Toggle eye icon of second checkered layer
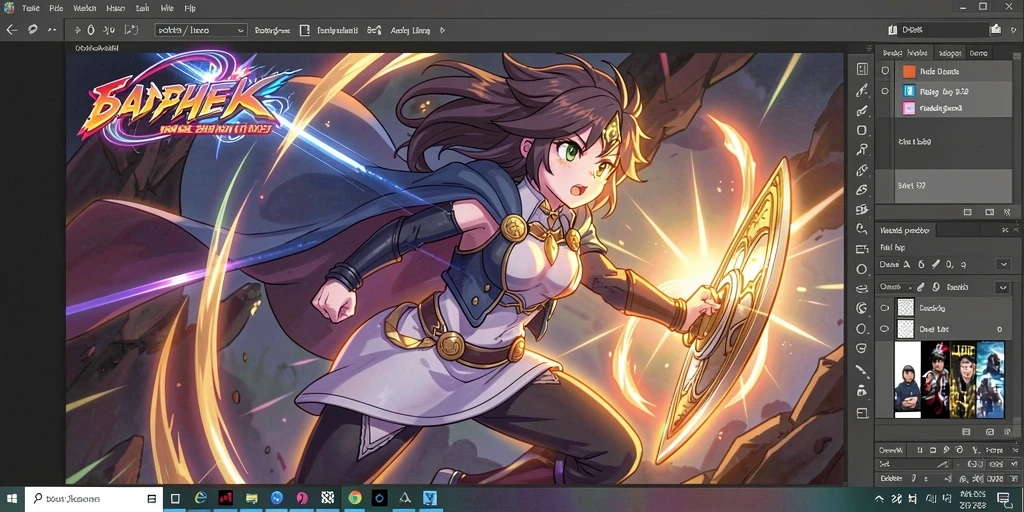The height and width of the screenshot is (512, 1024). 885,329
